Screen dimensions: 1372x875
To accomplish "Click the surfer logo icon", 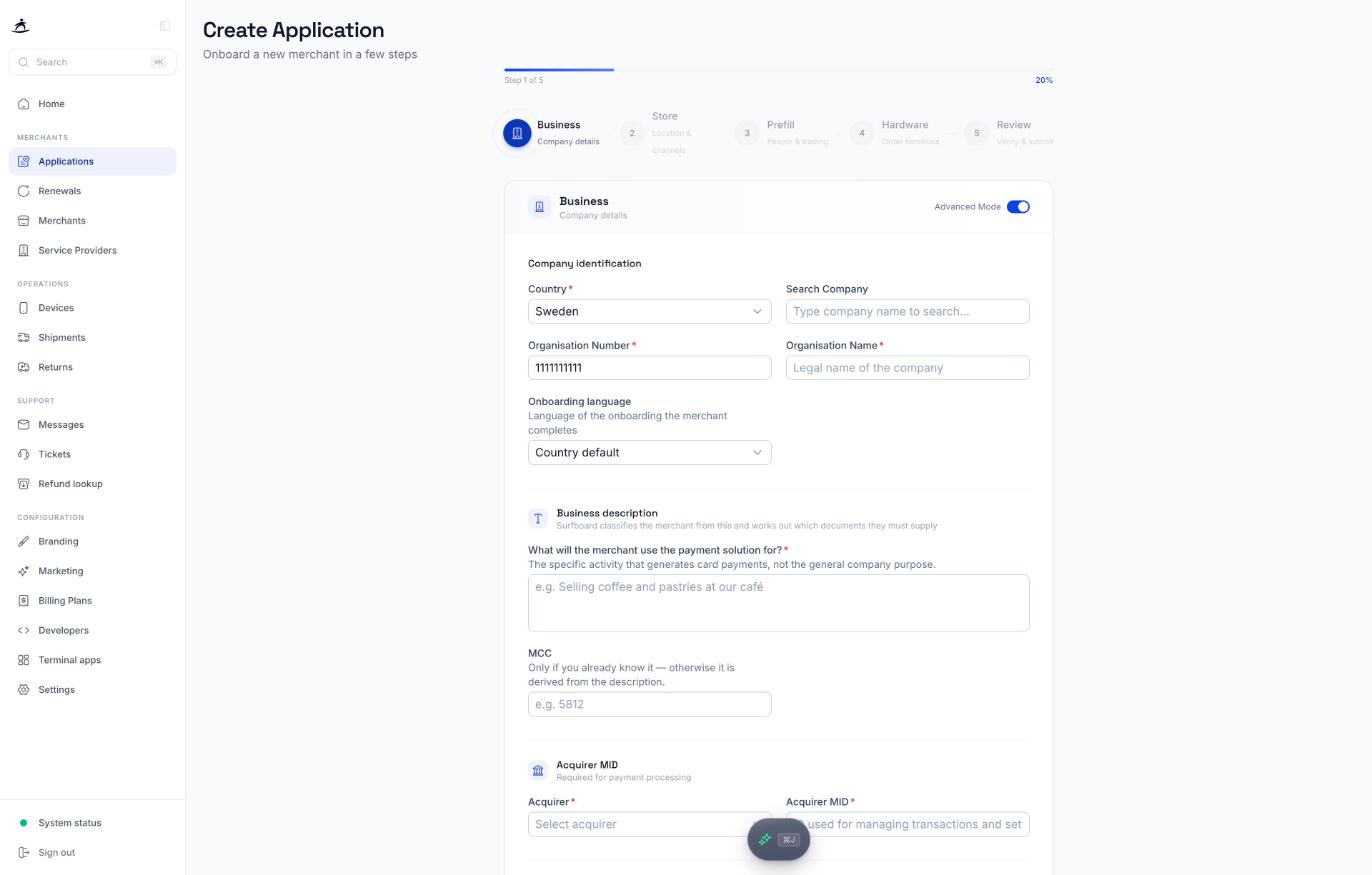I will [x=21, y=26].
